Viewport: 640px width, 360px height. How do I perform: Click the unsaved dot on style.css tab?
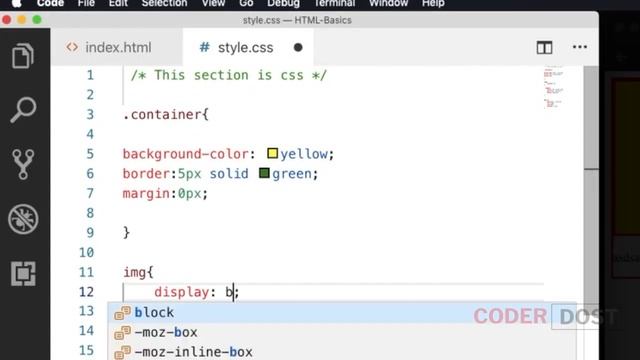(x=298, y=48)
